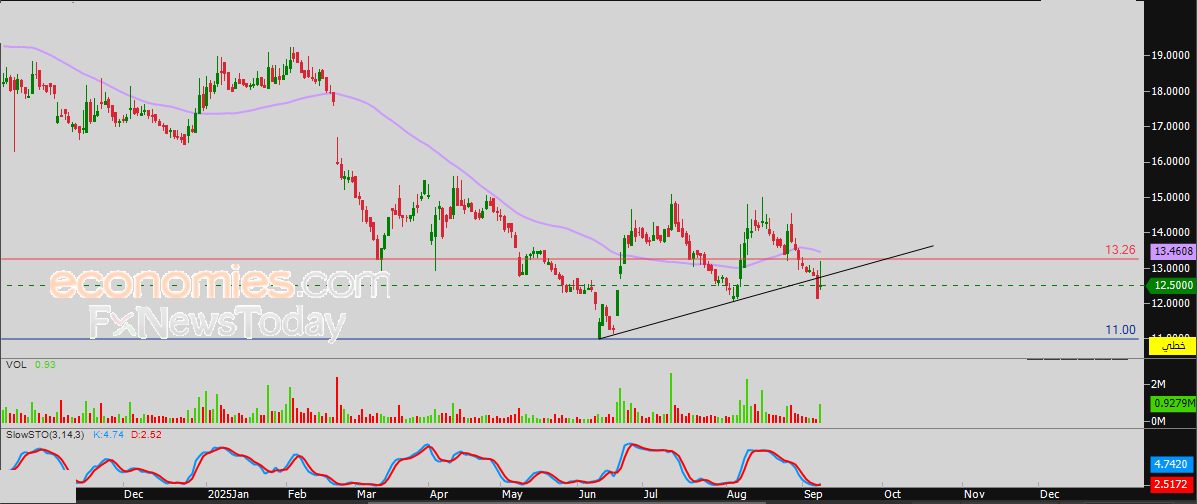Click the 16.0000 price axis label
Viewport: 1197px width, 504px height.
(1170, 162)
